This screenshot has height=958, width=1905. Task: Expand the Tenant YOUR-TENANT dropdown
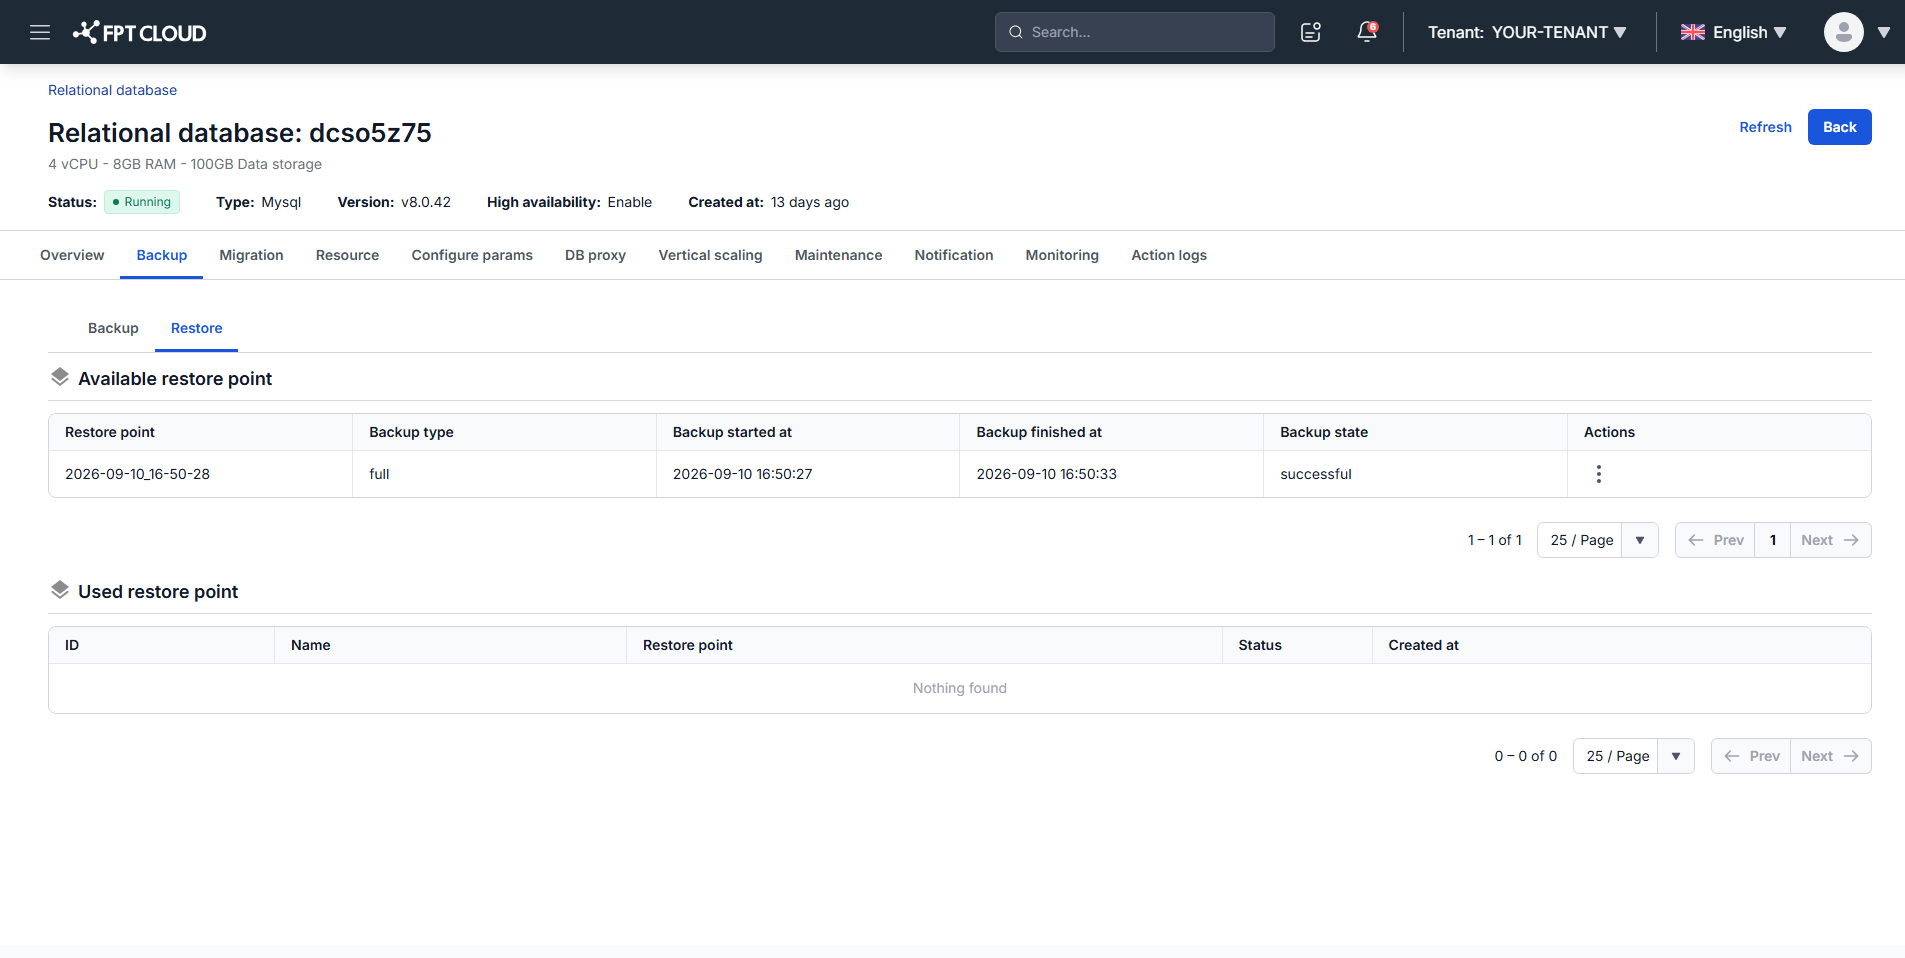point(1527,32)
